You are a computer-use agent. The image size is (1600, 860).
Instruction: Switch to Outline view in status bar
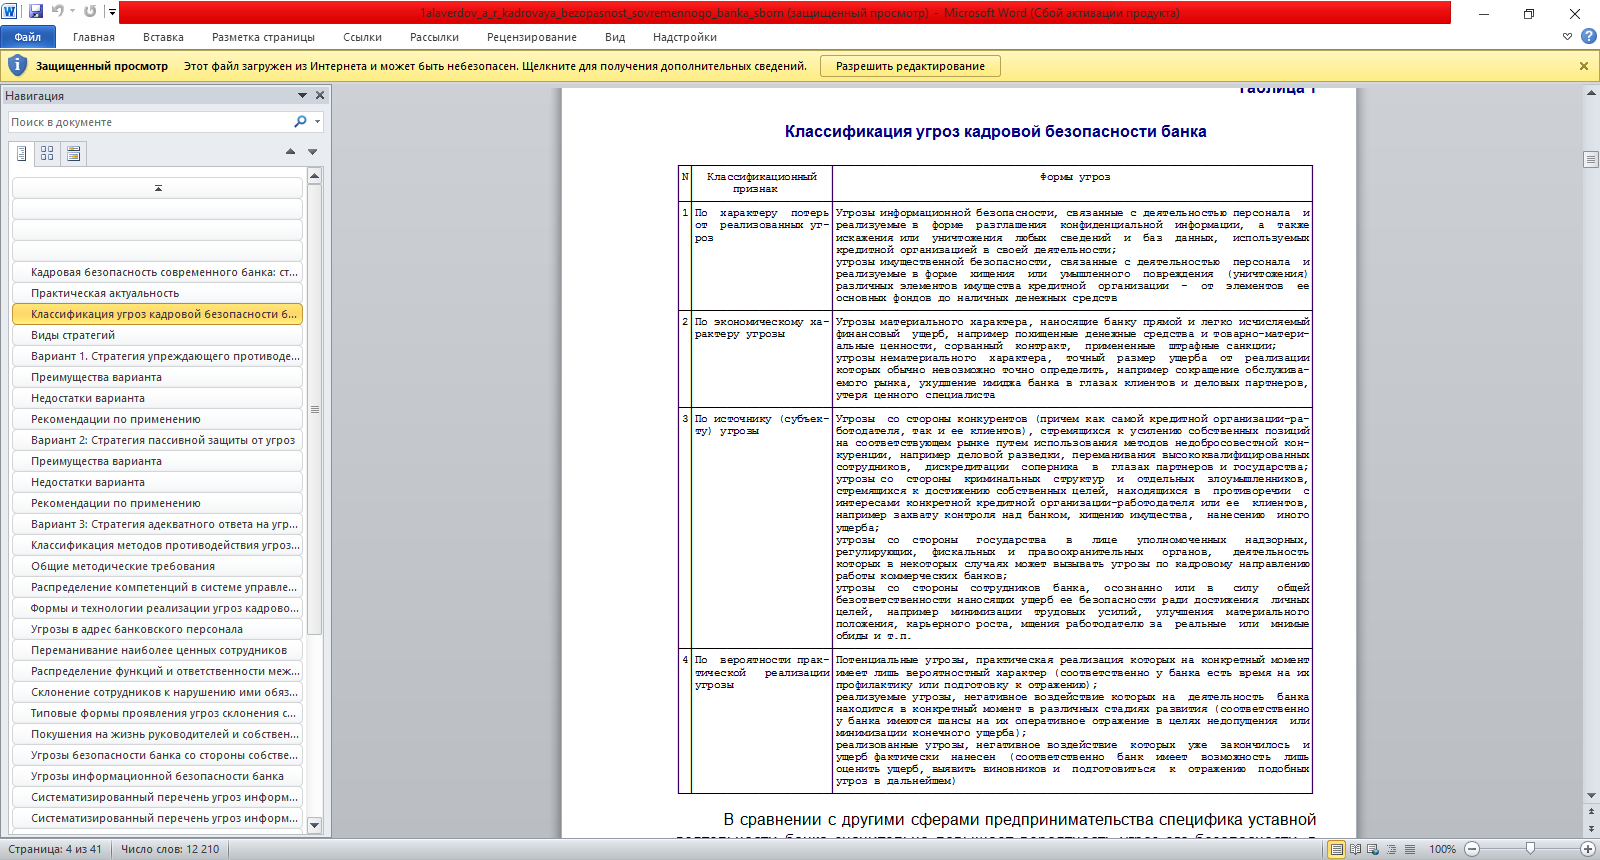[x=1391, y=849]
